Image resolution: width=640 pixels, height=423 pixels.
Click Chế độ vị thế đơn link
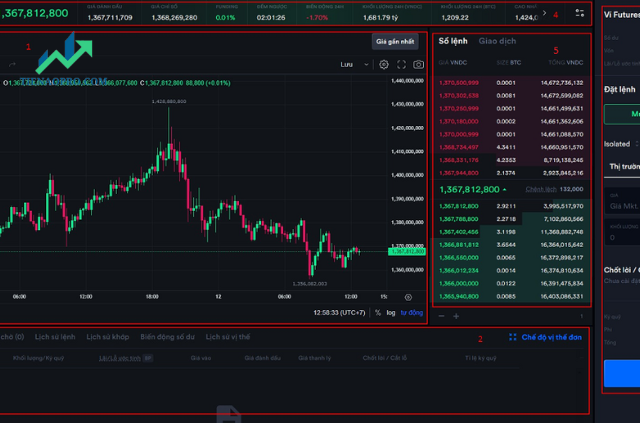click(x=551, y=337)
